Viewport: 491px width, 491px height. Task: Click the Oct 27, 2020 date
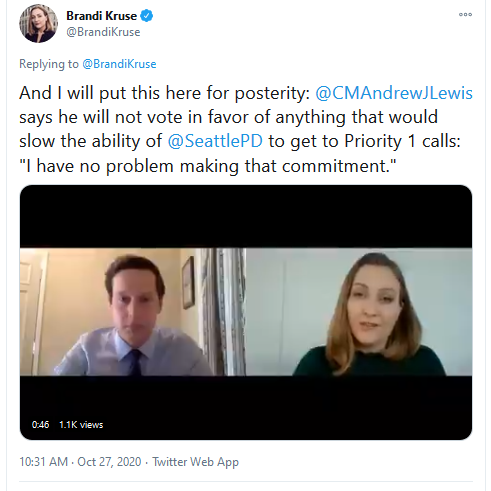tap(109, 462)
